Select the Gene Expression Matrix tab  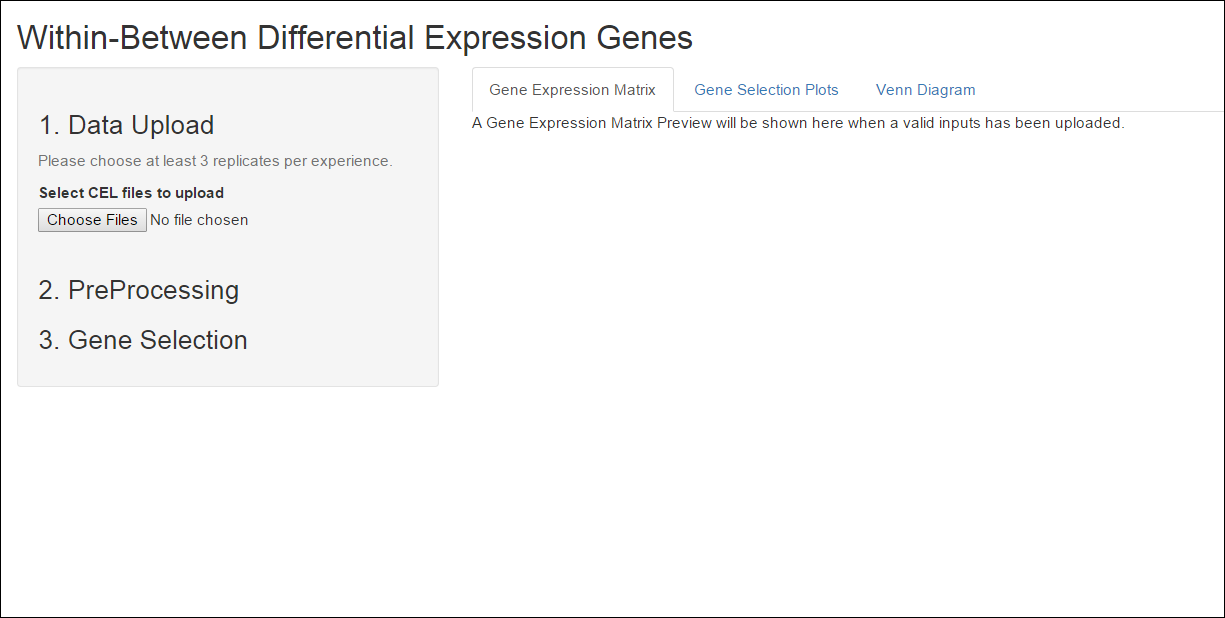572,90
